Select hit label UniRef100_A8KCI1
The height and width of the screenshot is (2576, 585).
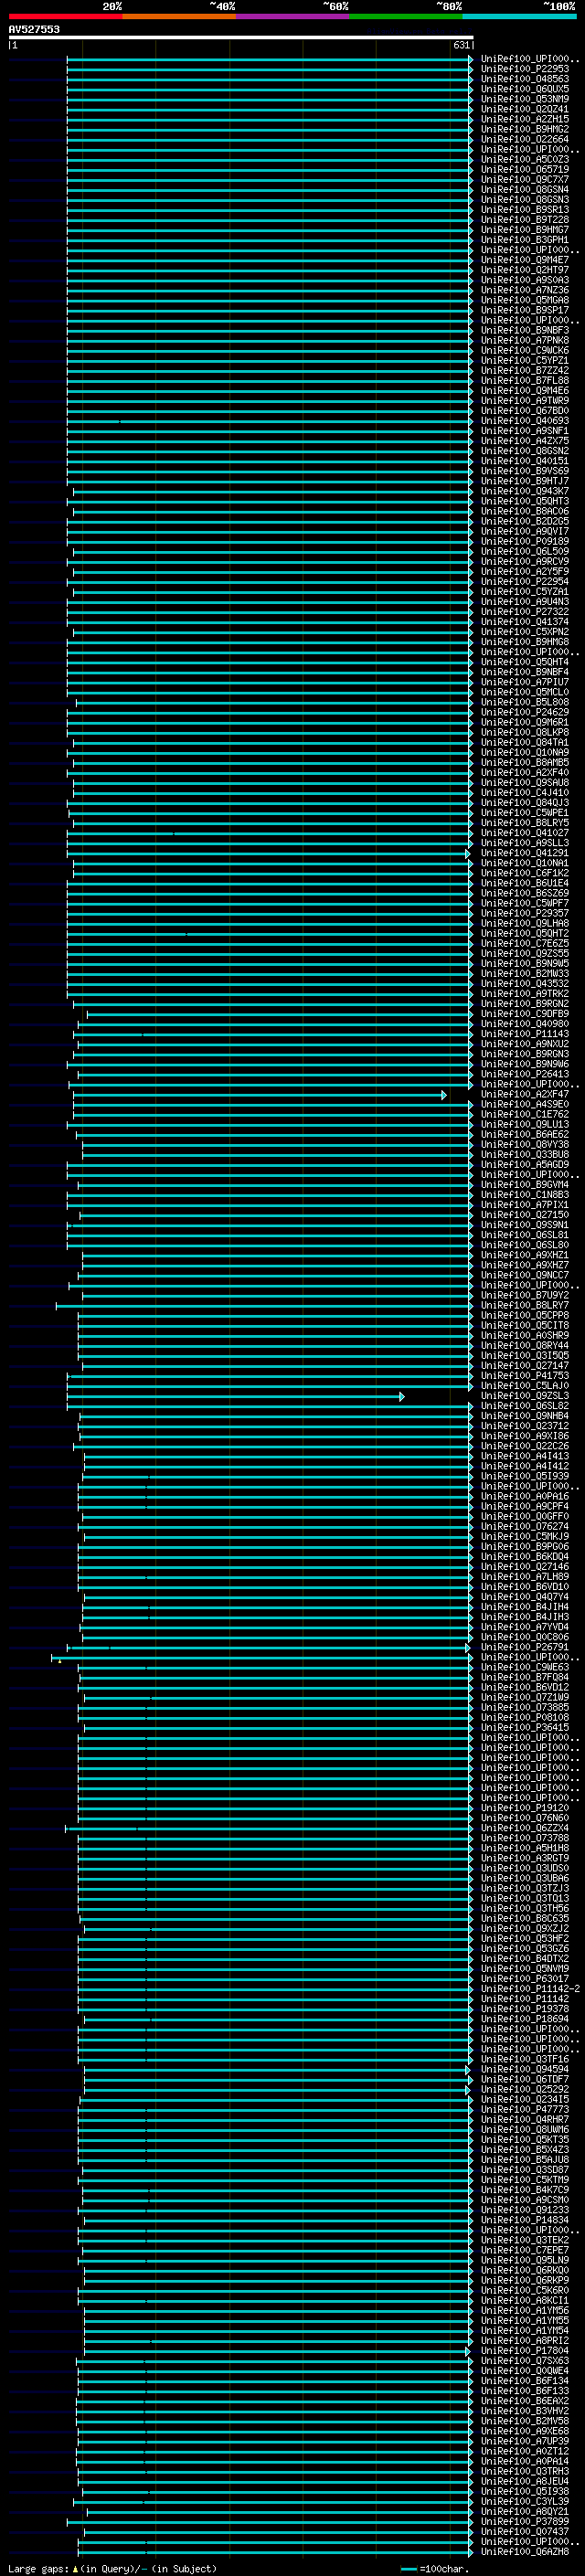(x=525, y=2300)
